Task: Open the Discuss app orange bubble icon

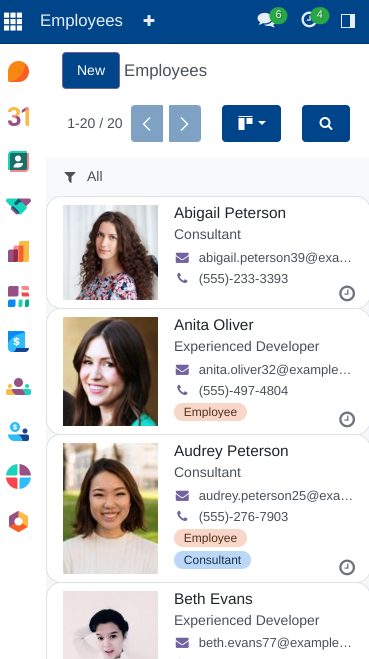Action: [x=18, y=71]
